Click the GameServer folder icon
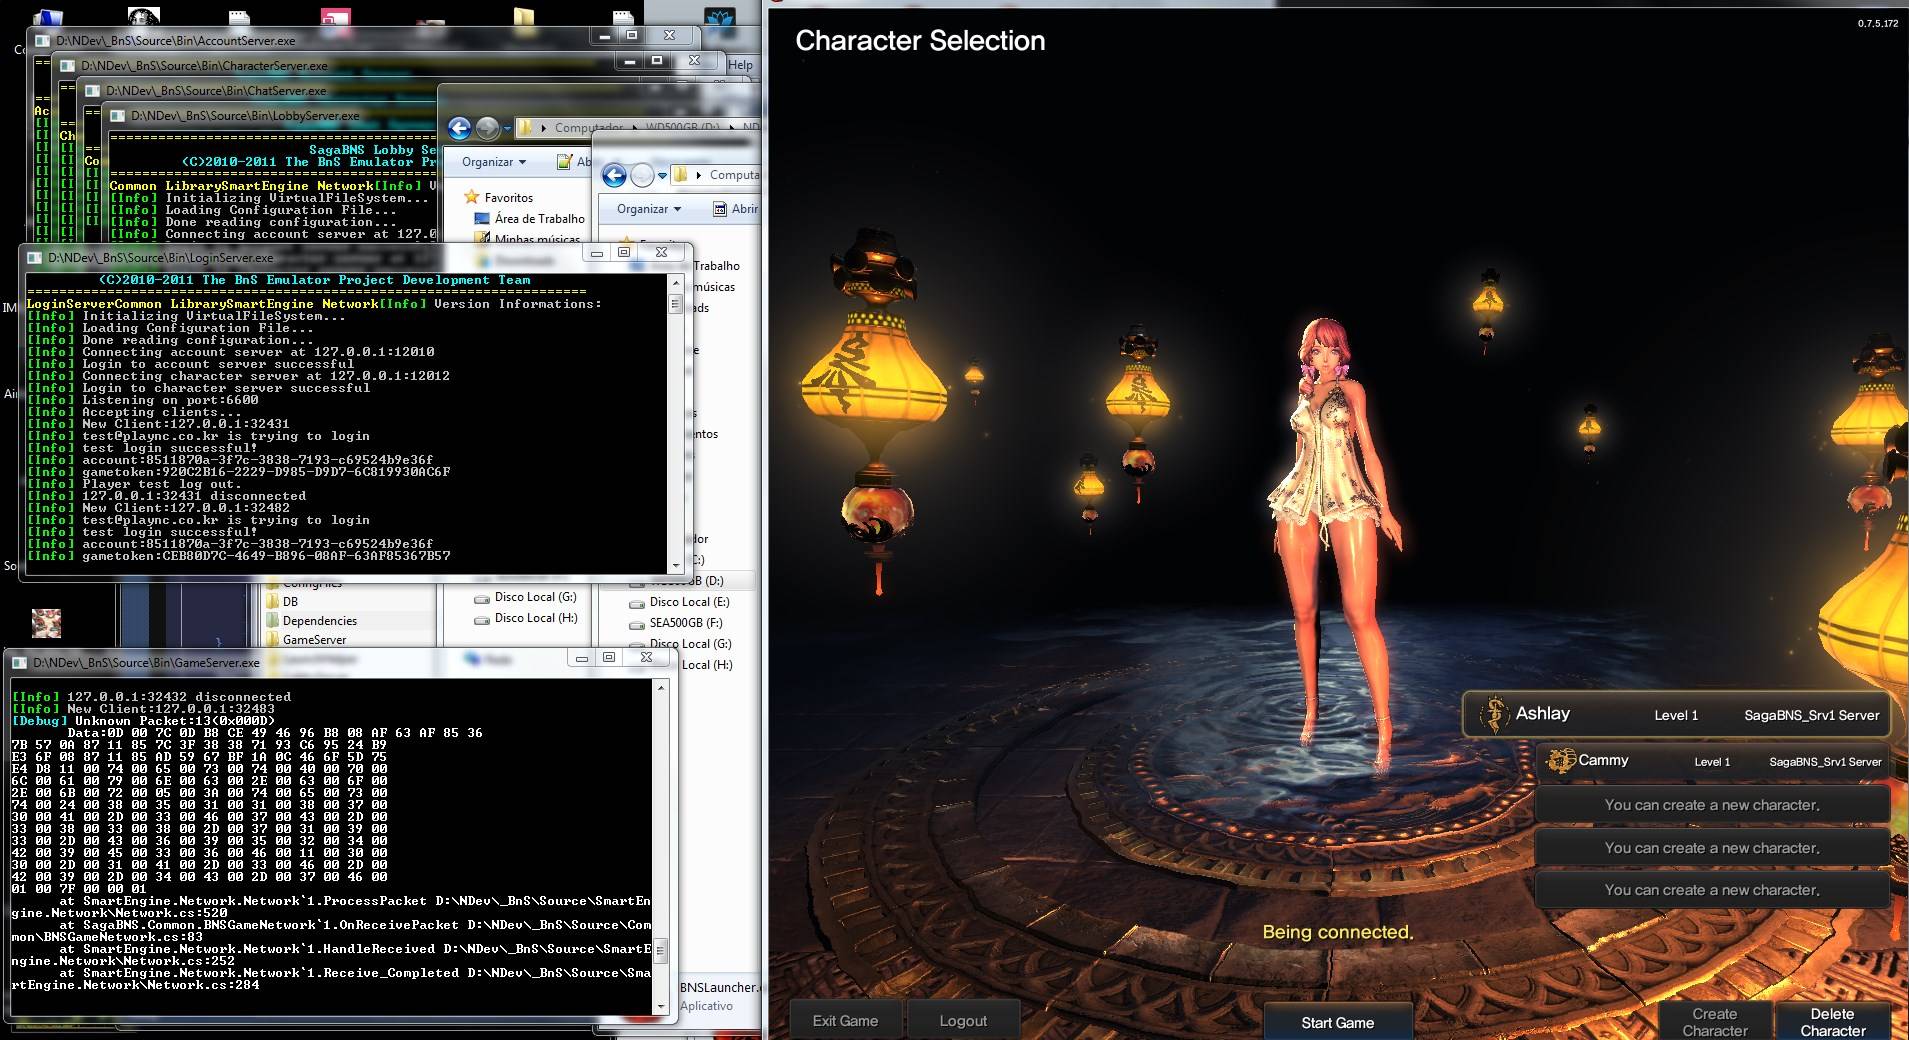Viewport: 1909px width, 1040px height. [272, 639]
